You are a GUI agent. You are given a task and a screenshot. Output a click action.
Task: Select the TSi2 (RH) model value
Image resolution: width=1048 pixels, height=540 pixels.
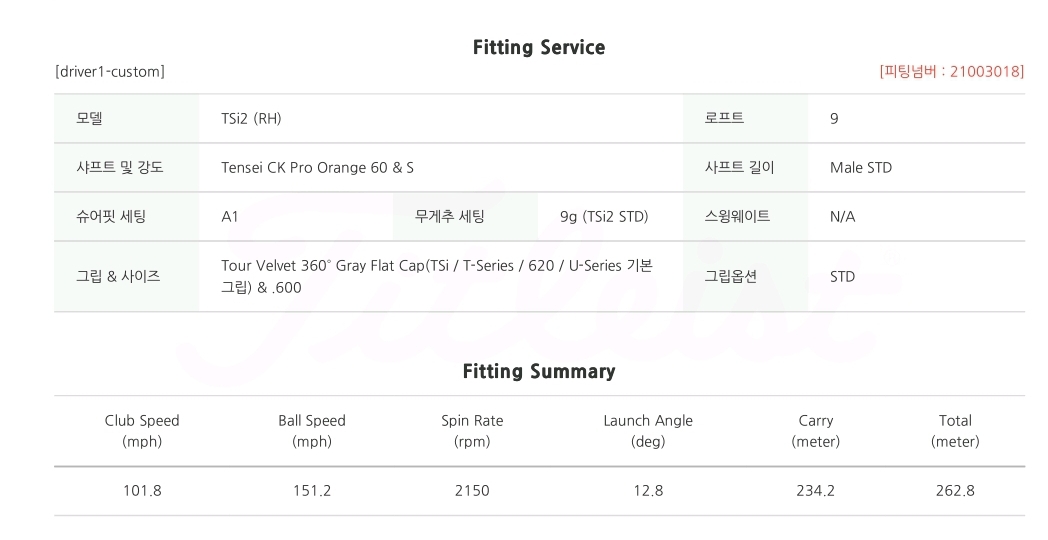click(251, 118)
